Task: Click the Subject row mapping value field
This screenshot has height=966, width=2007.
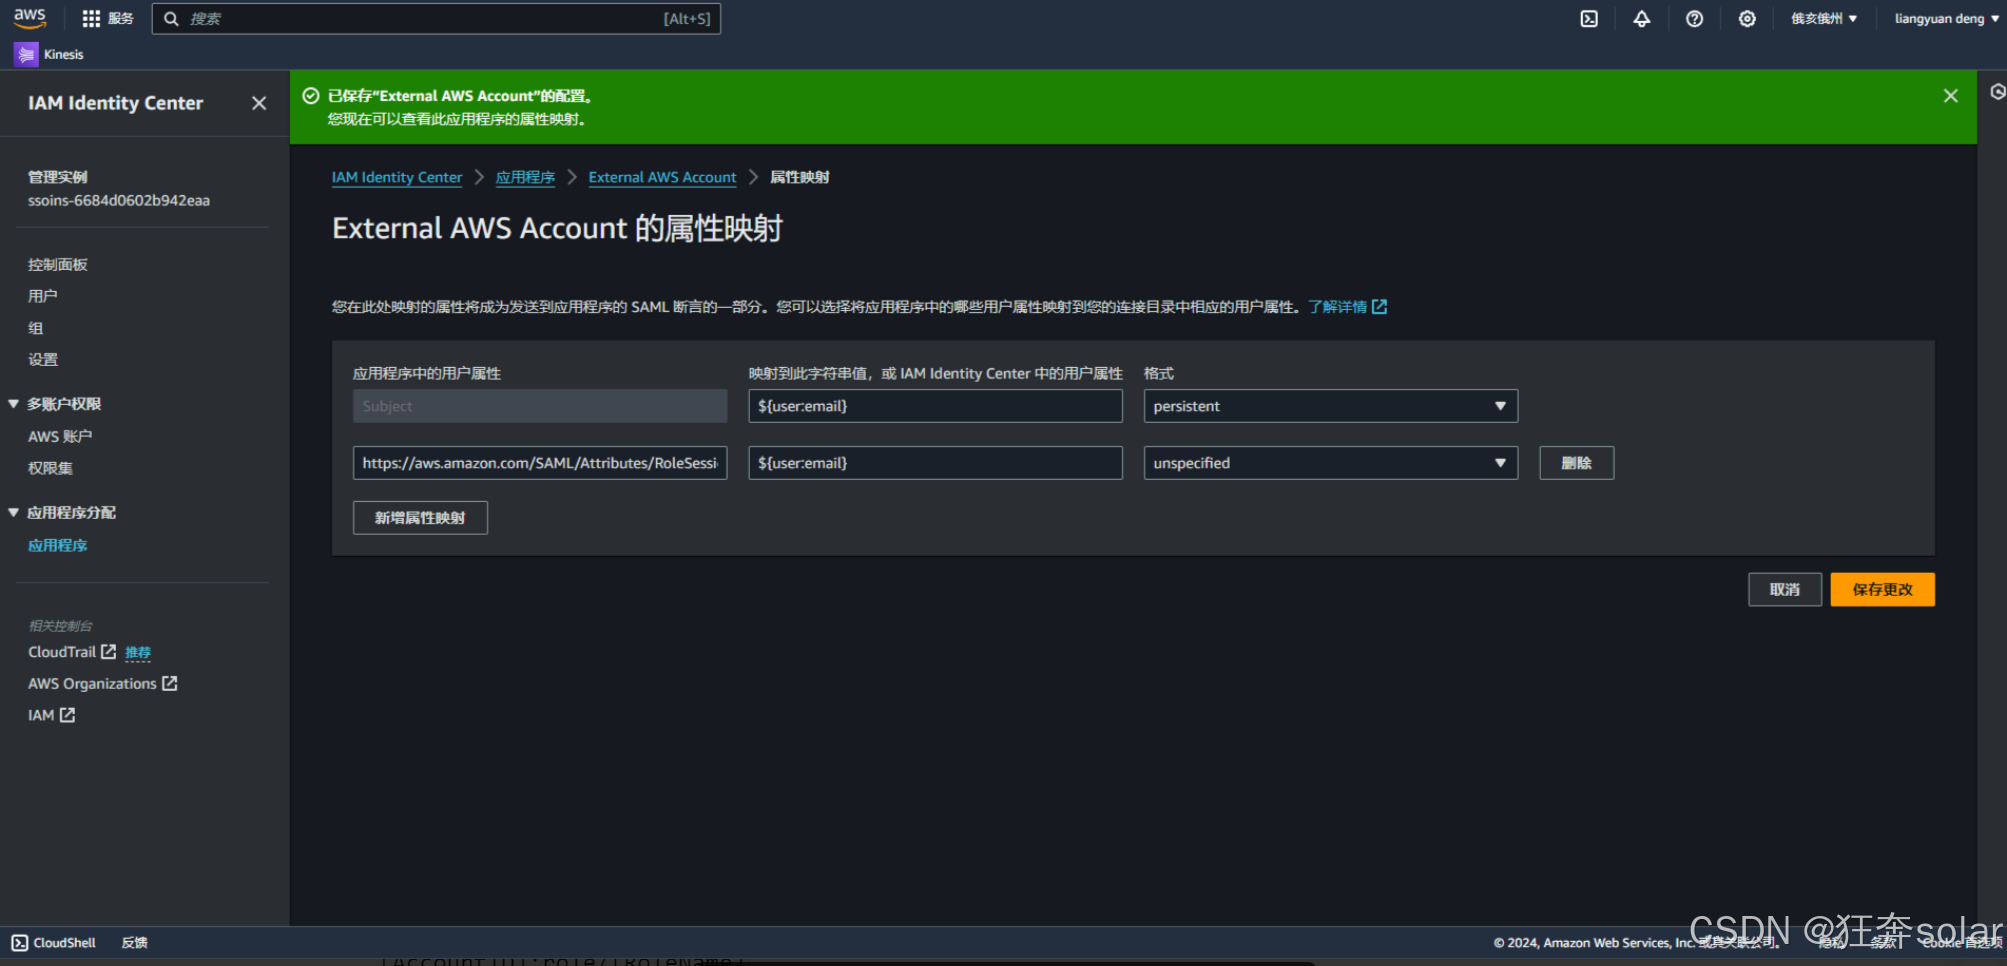Action: 935,406
